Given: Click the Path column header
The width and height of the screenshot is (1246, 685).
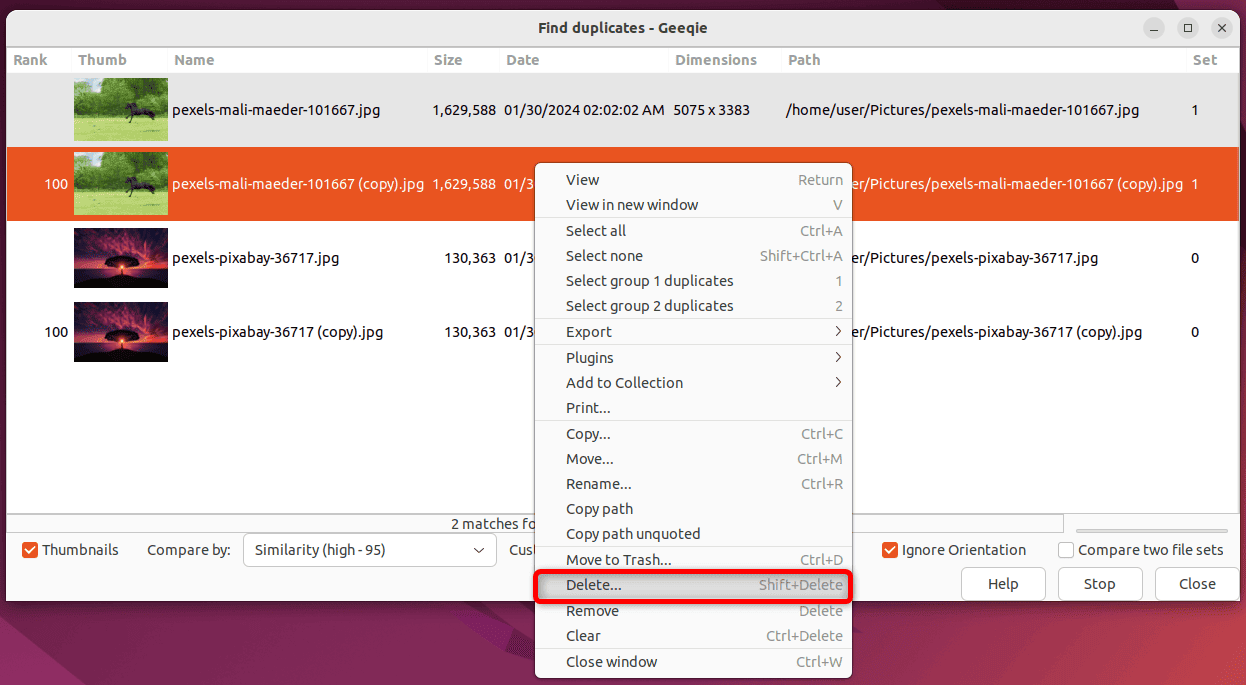Looking at the screenshot, I should [x=983, y=60].
